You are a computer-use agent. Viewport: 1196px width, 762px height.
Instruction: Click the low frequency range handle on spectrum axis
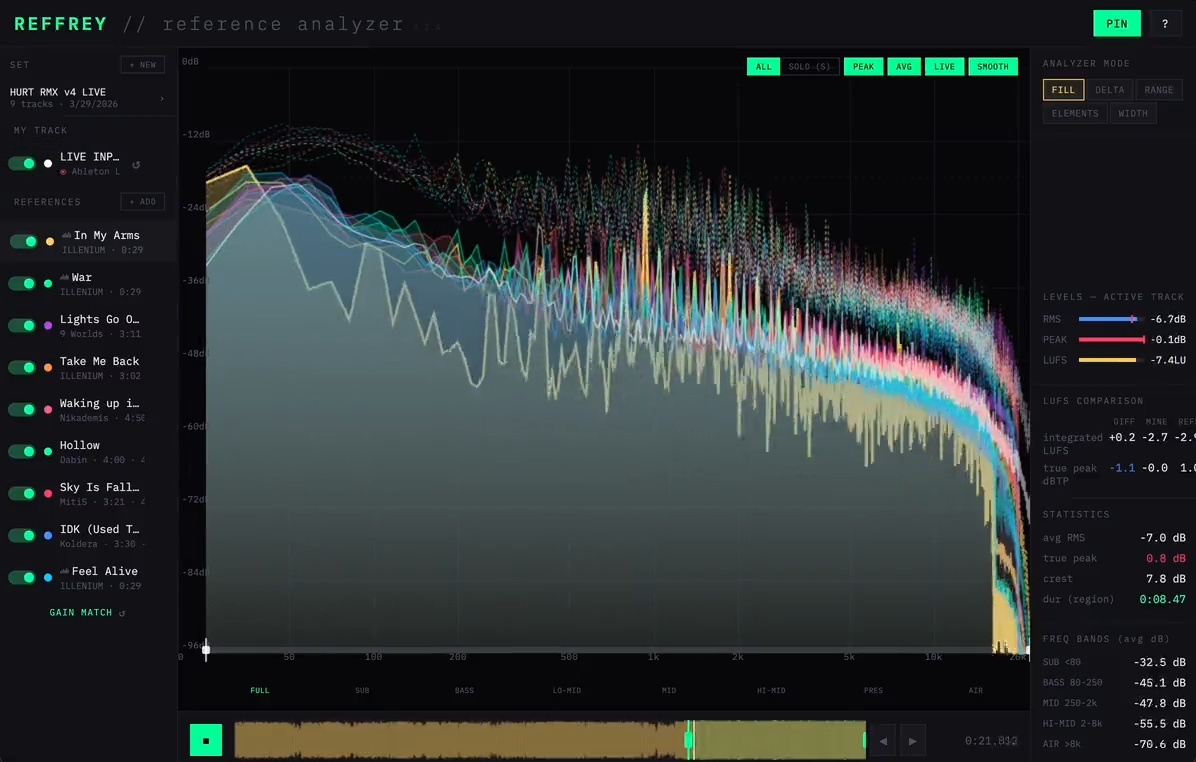[x=206, y=649]
